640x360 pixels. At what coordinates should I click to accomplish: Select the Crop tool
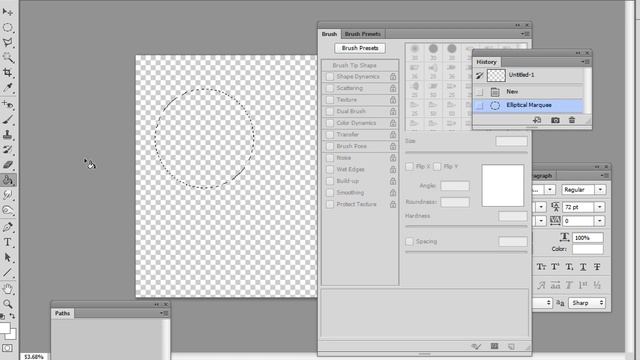pos(7,73)
